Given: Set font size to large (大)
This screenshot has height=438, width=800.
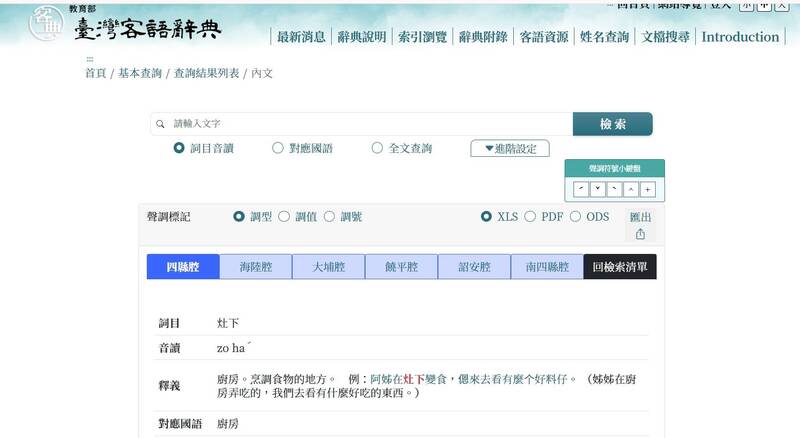Looking at the screenshot, I should point(782,5).
